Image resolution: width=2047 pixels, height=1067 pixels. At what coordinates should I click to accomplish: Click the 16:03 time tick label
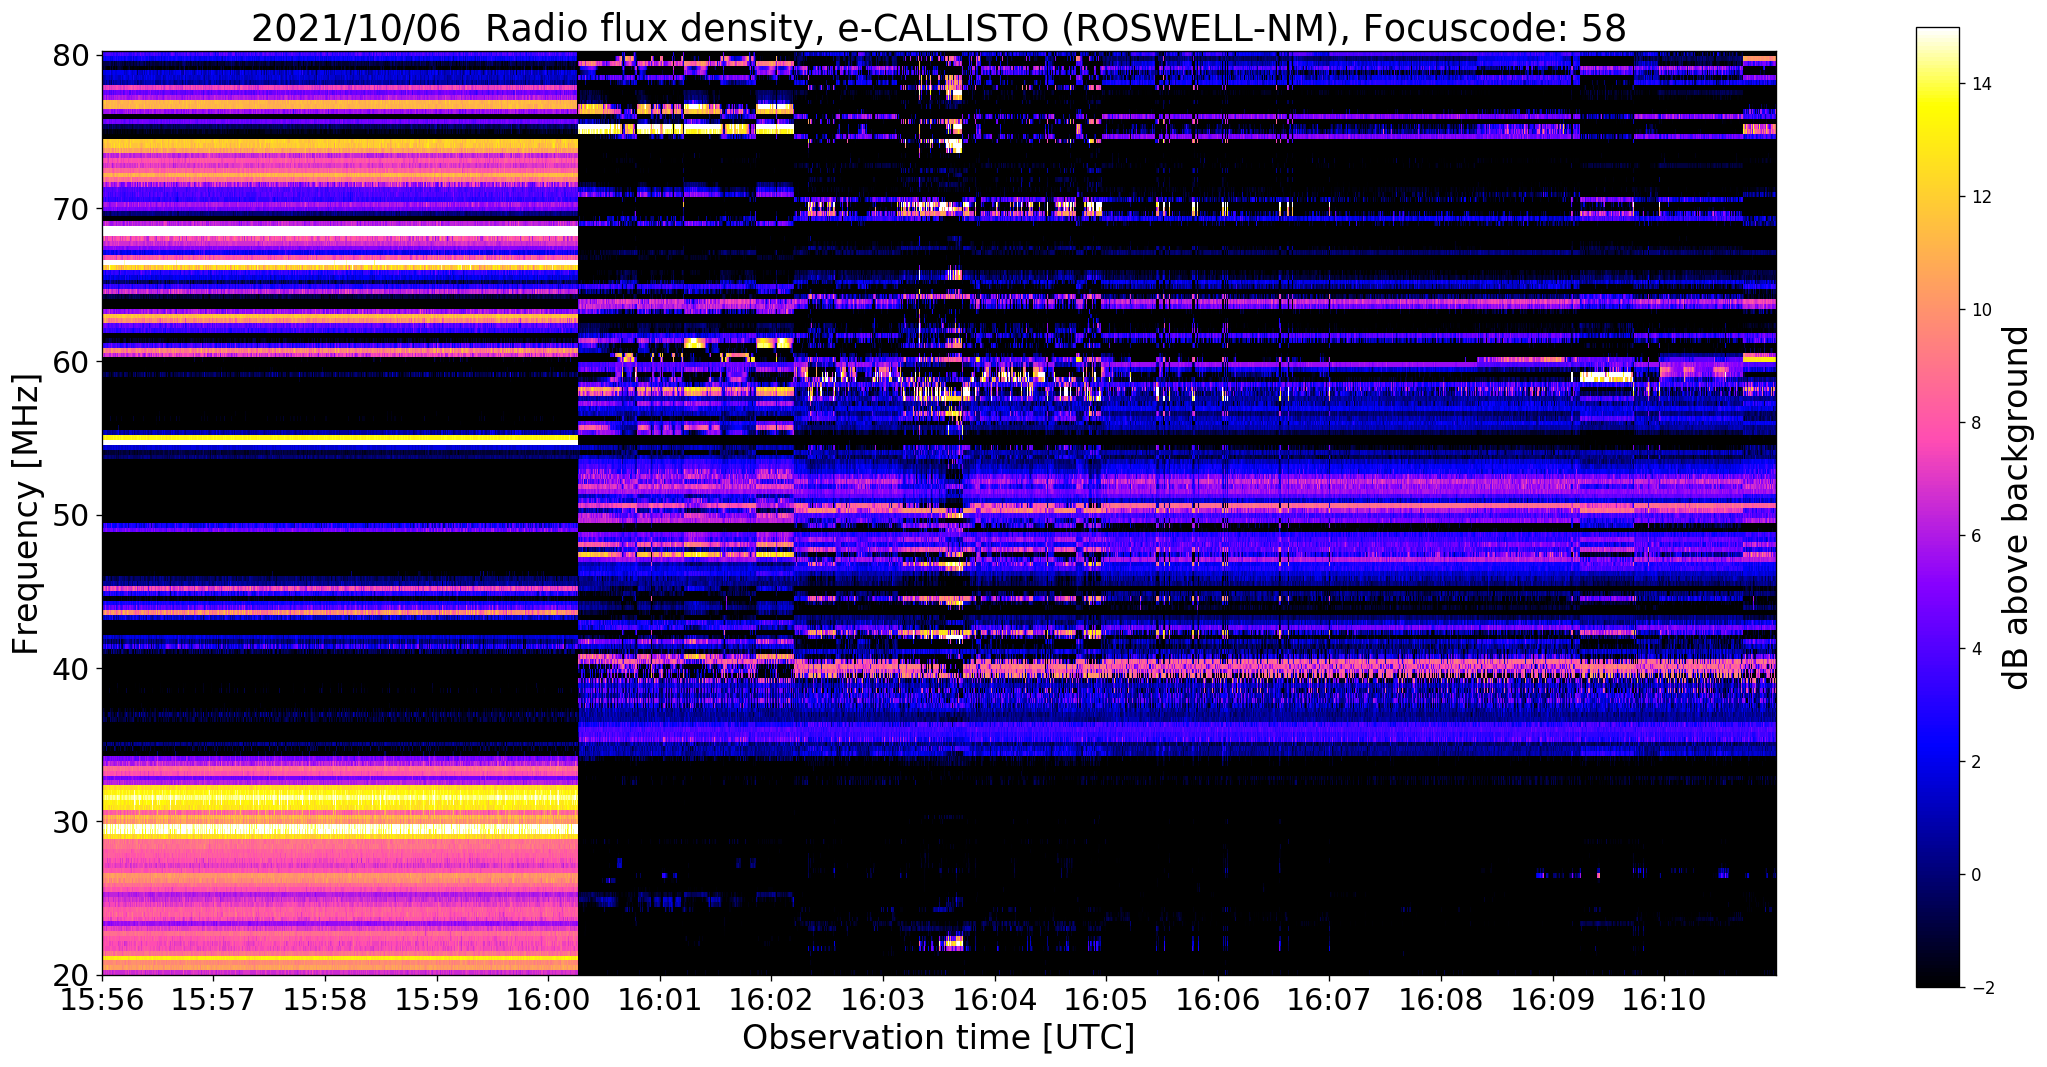click(x=883, y=1000)
